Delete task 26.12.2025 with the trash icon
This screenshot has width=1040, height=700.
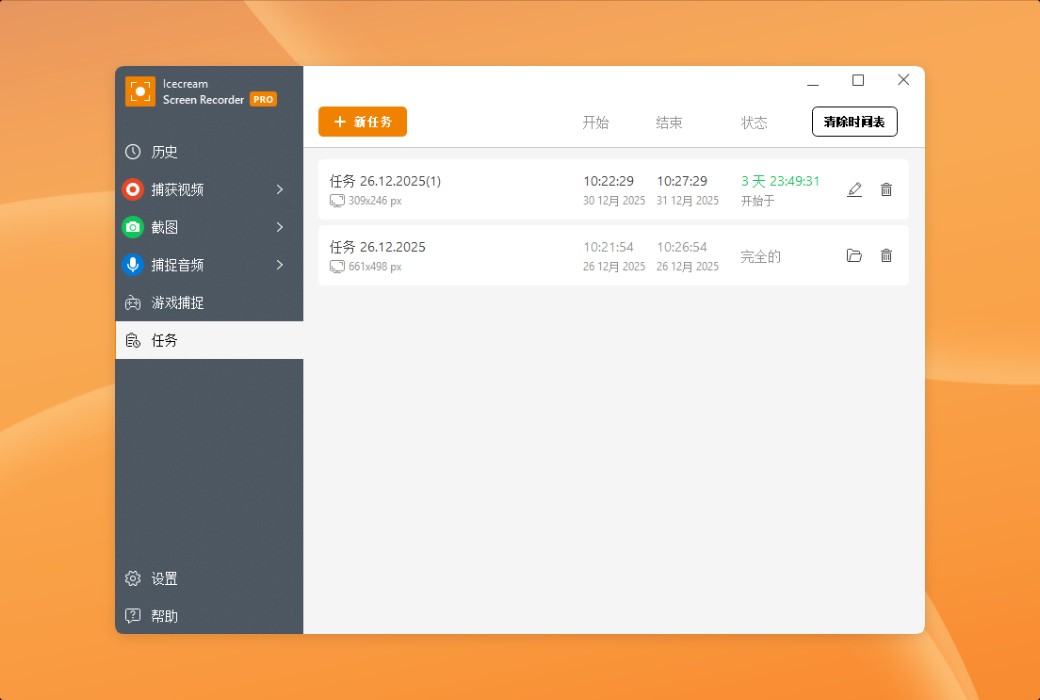(886, 255)
